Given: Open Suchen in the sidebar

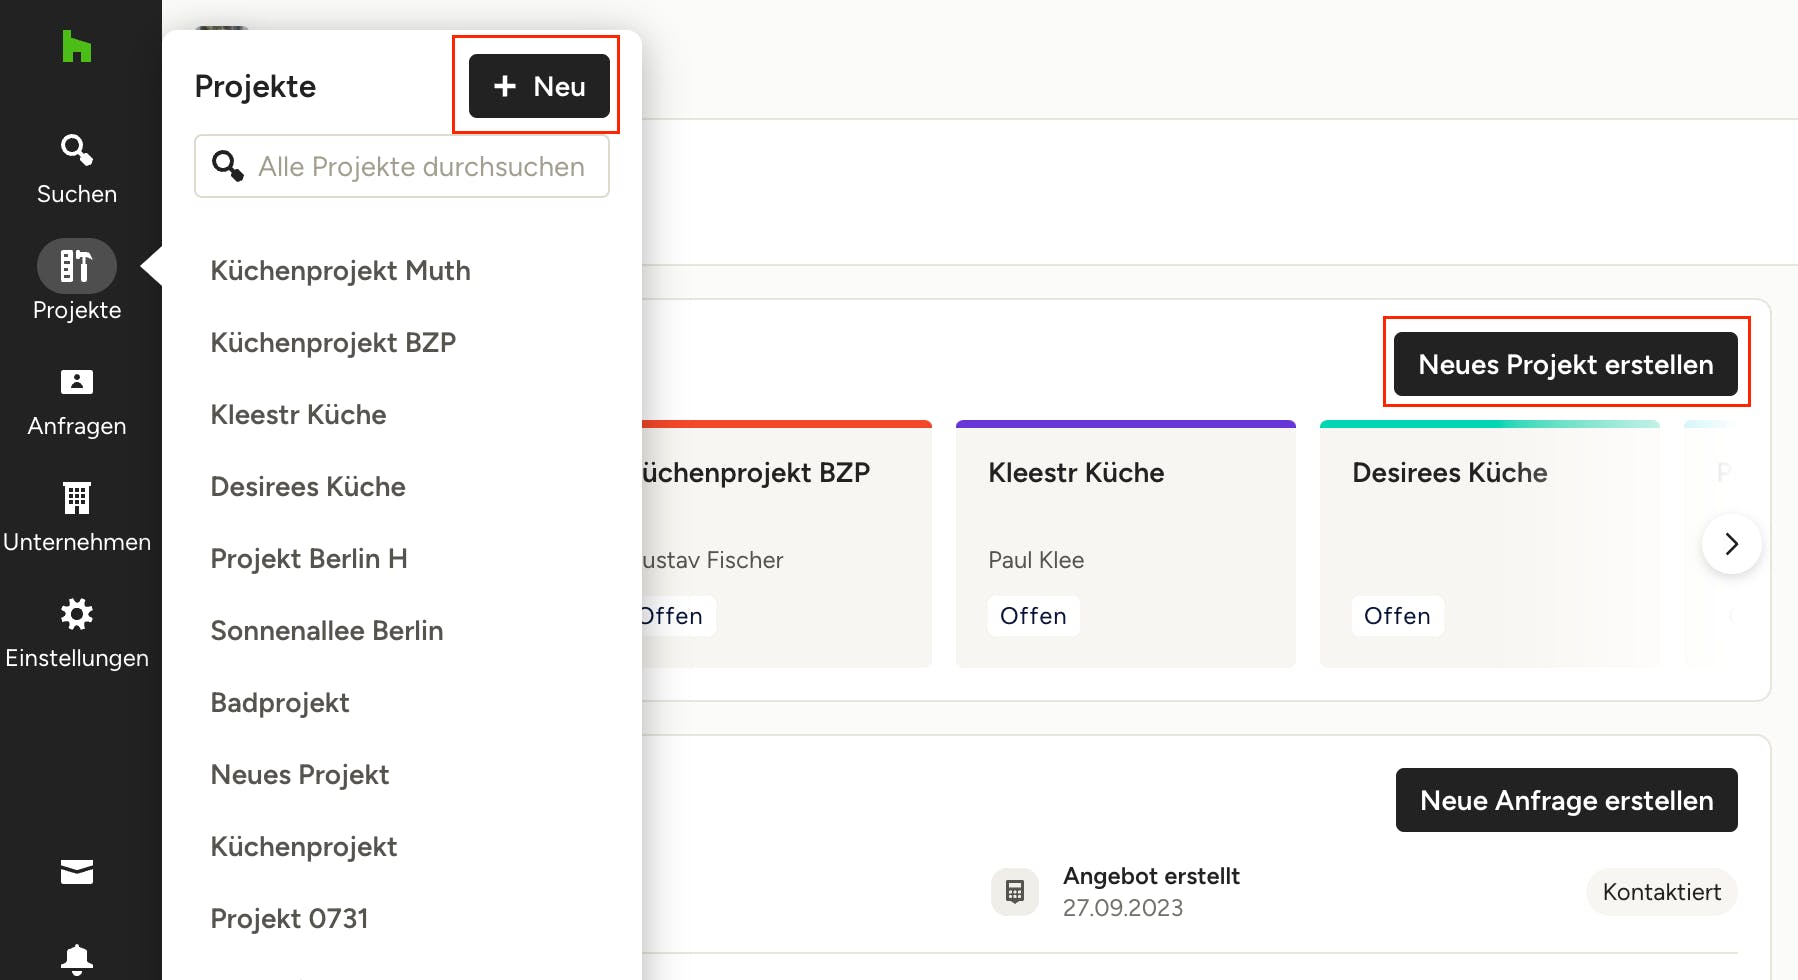Looking at the screenshot, I should (77, 169).
